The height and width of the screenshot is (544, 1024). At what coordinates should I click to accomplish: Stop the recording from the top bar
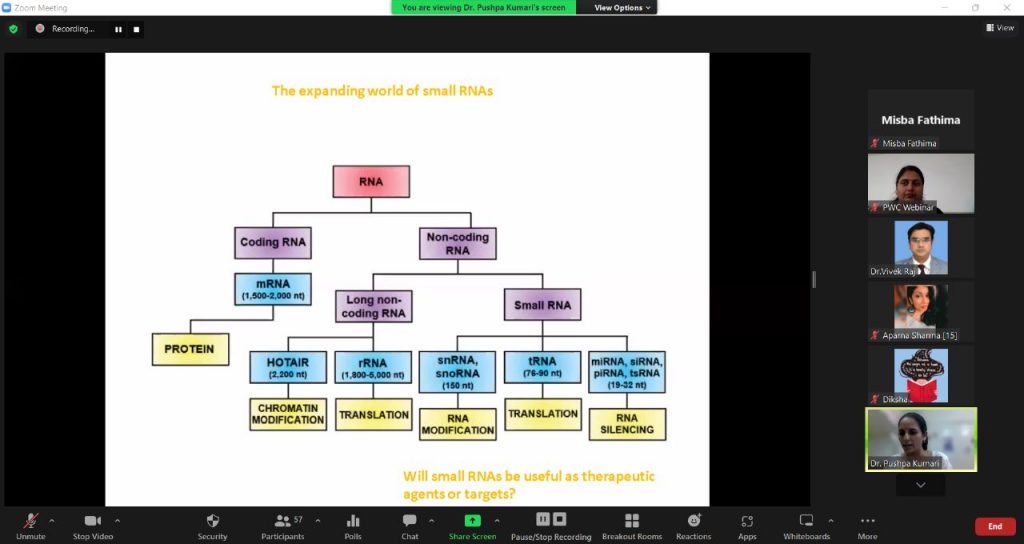pos(136,29)
